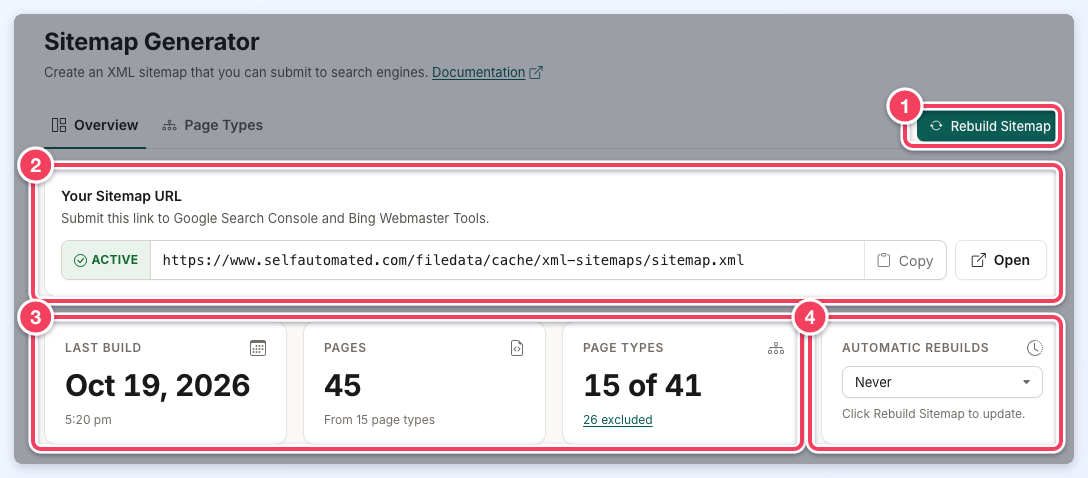The height and width of the screenshot is (478, 1088).
Task: Click the Your Sitemap URL heading
Action: coord(121,196)
